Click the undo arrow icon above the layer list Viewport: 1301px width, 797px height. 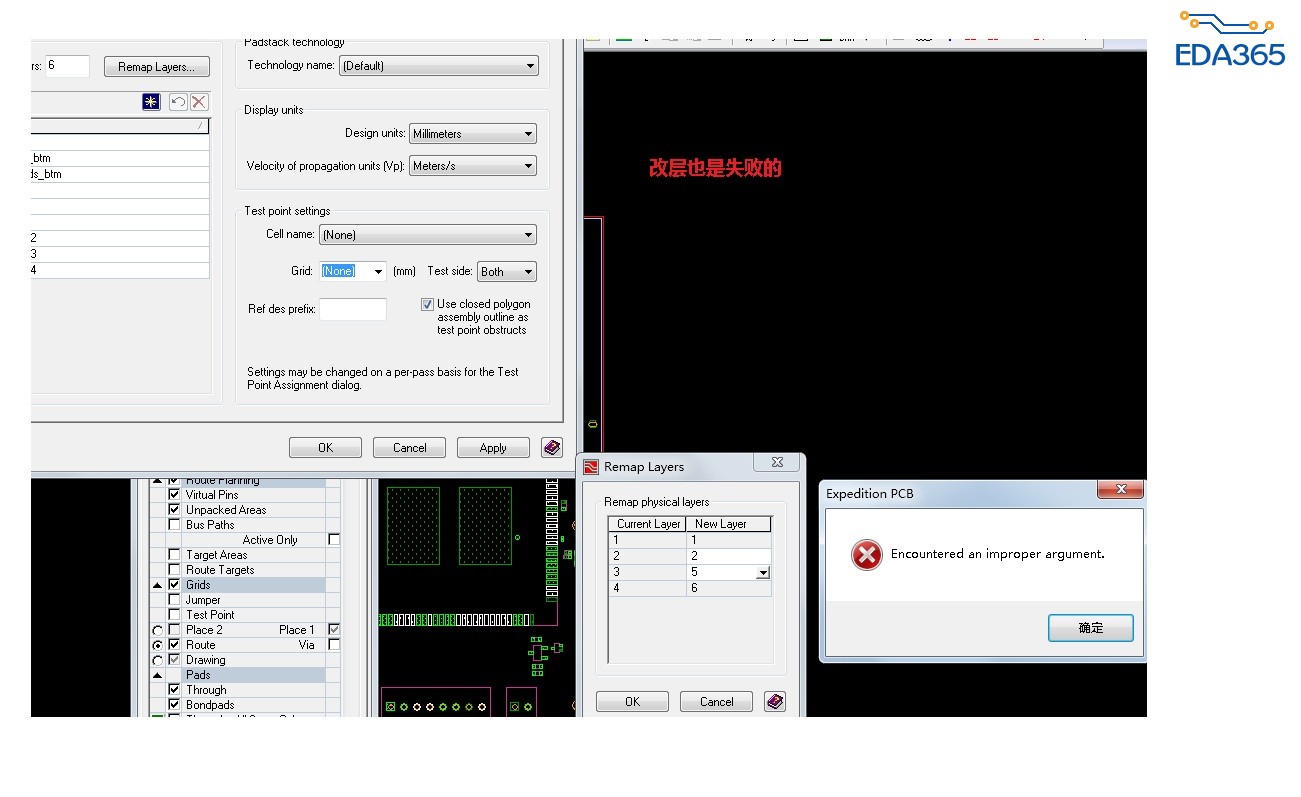(178, 102)
